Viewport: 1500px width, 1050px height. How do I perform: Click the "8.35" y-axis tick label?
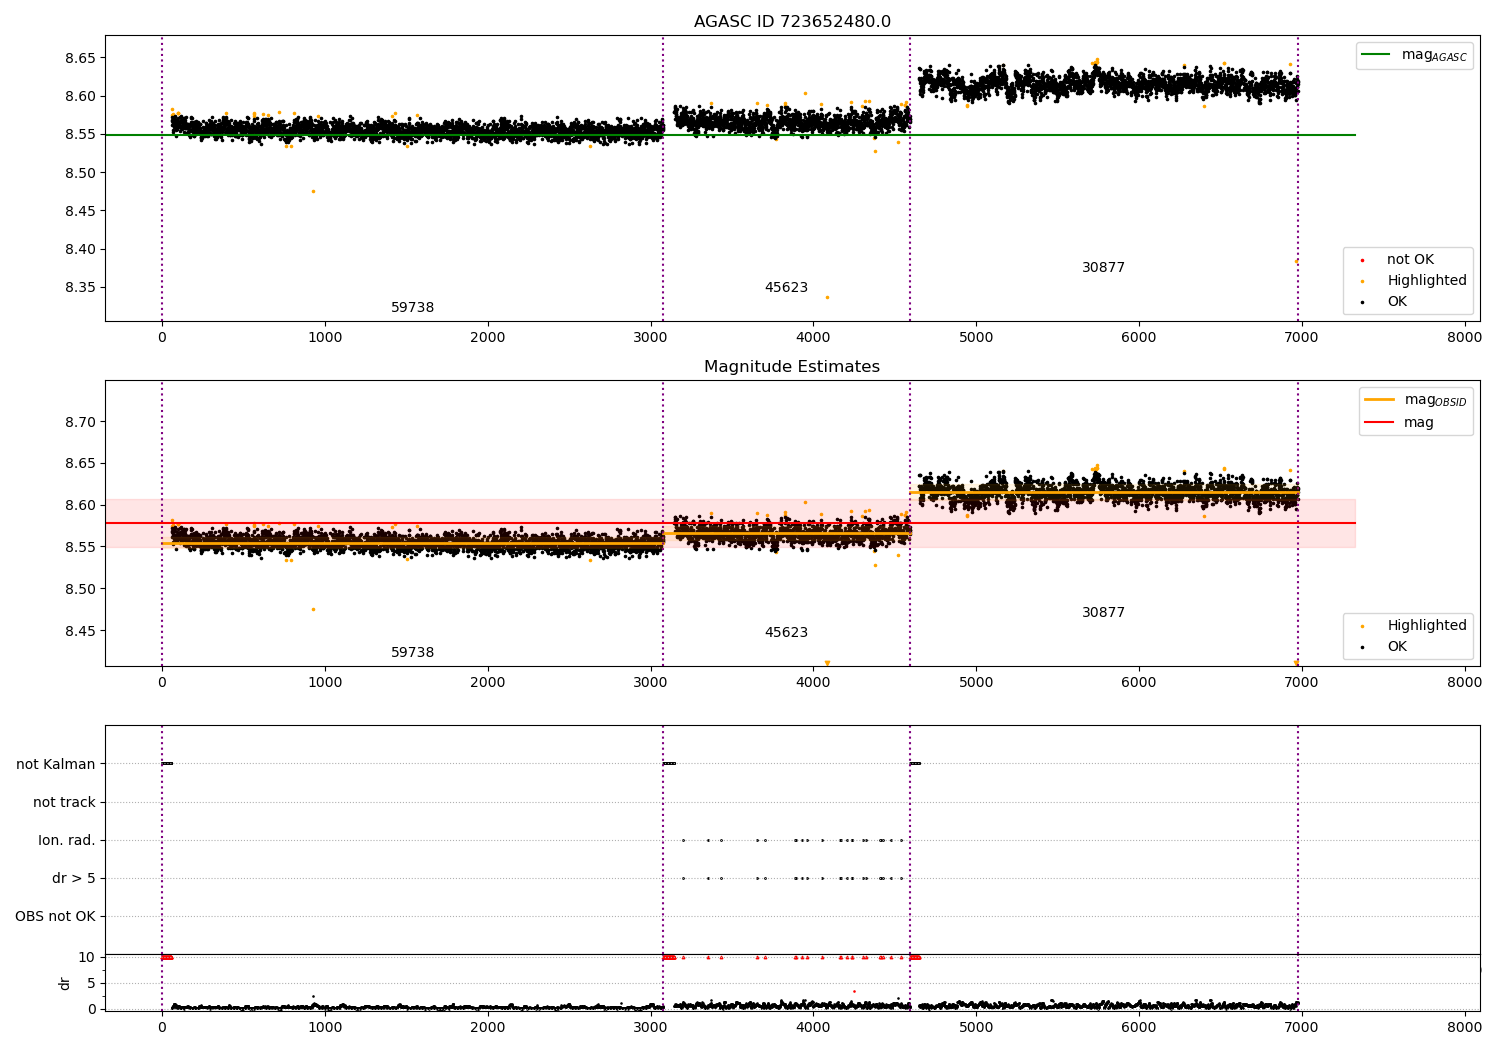[x=80, y=288]
